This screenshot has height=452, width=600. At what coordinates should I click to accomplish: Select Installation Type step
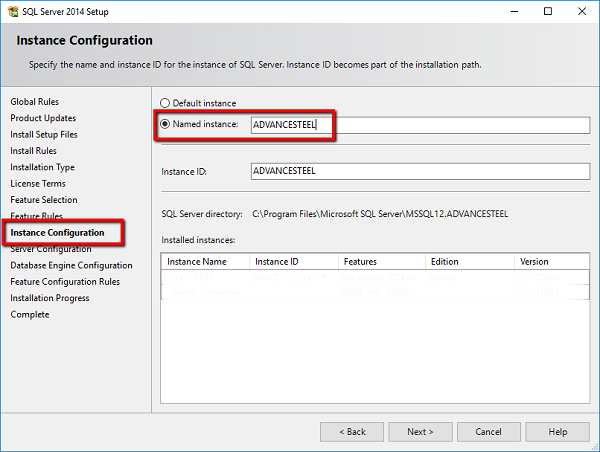(x=42, y=167)
